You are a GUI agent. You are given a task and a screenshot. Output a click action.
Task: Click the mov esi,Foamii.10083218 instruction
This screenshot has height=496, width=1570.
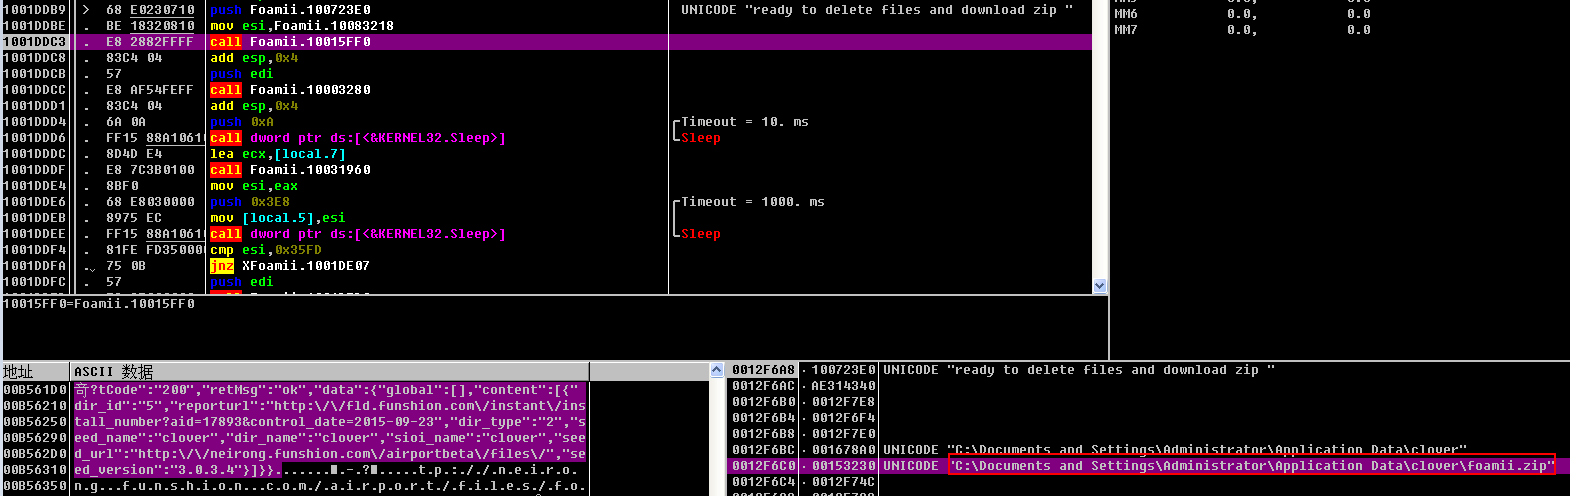[x=302, y=26]
